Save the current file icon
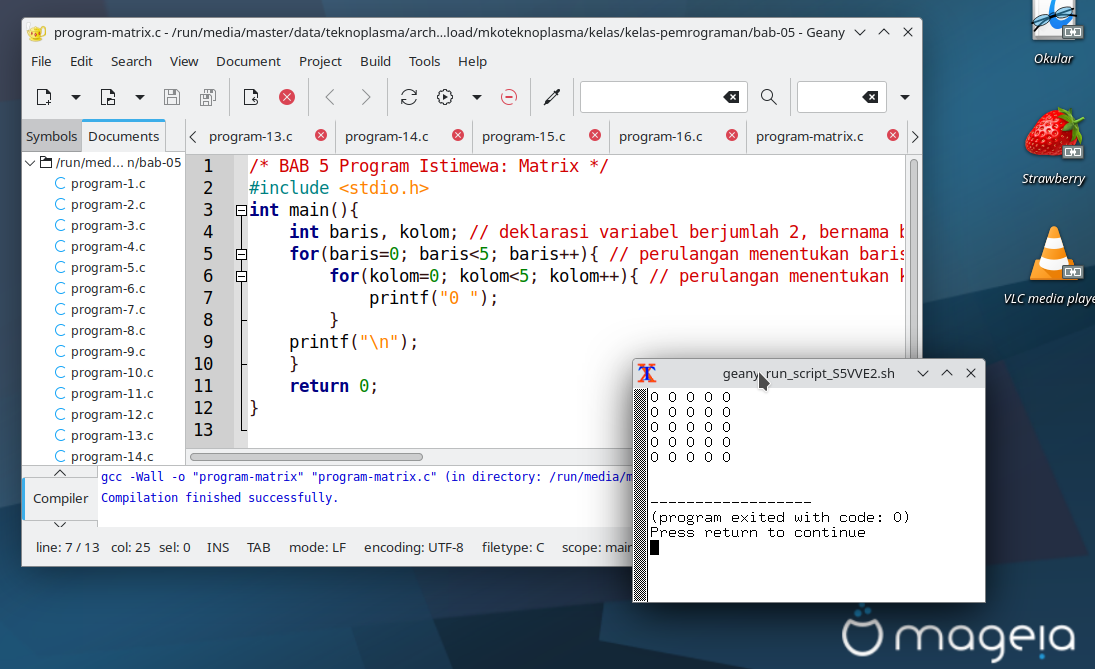The width and height of the screenshot is (1095, 669). tap(172, 97)
